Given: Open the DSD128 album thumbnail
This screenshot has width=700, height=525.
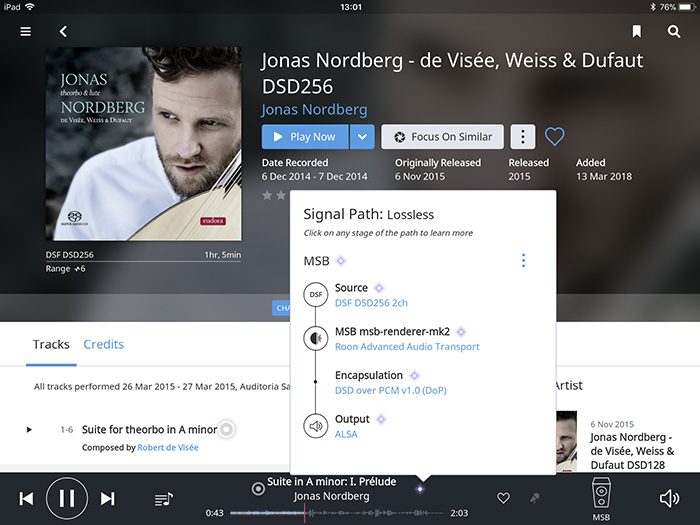Looking at the screenshot, I should tap(567, 441).
